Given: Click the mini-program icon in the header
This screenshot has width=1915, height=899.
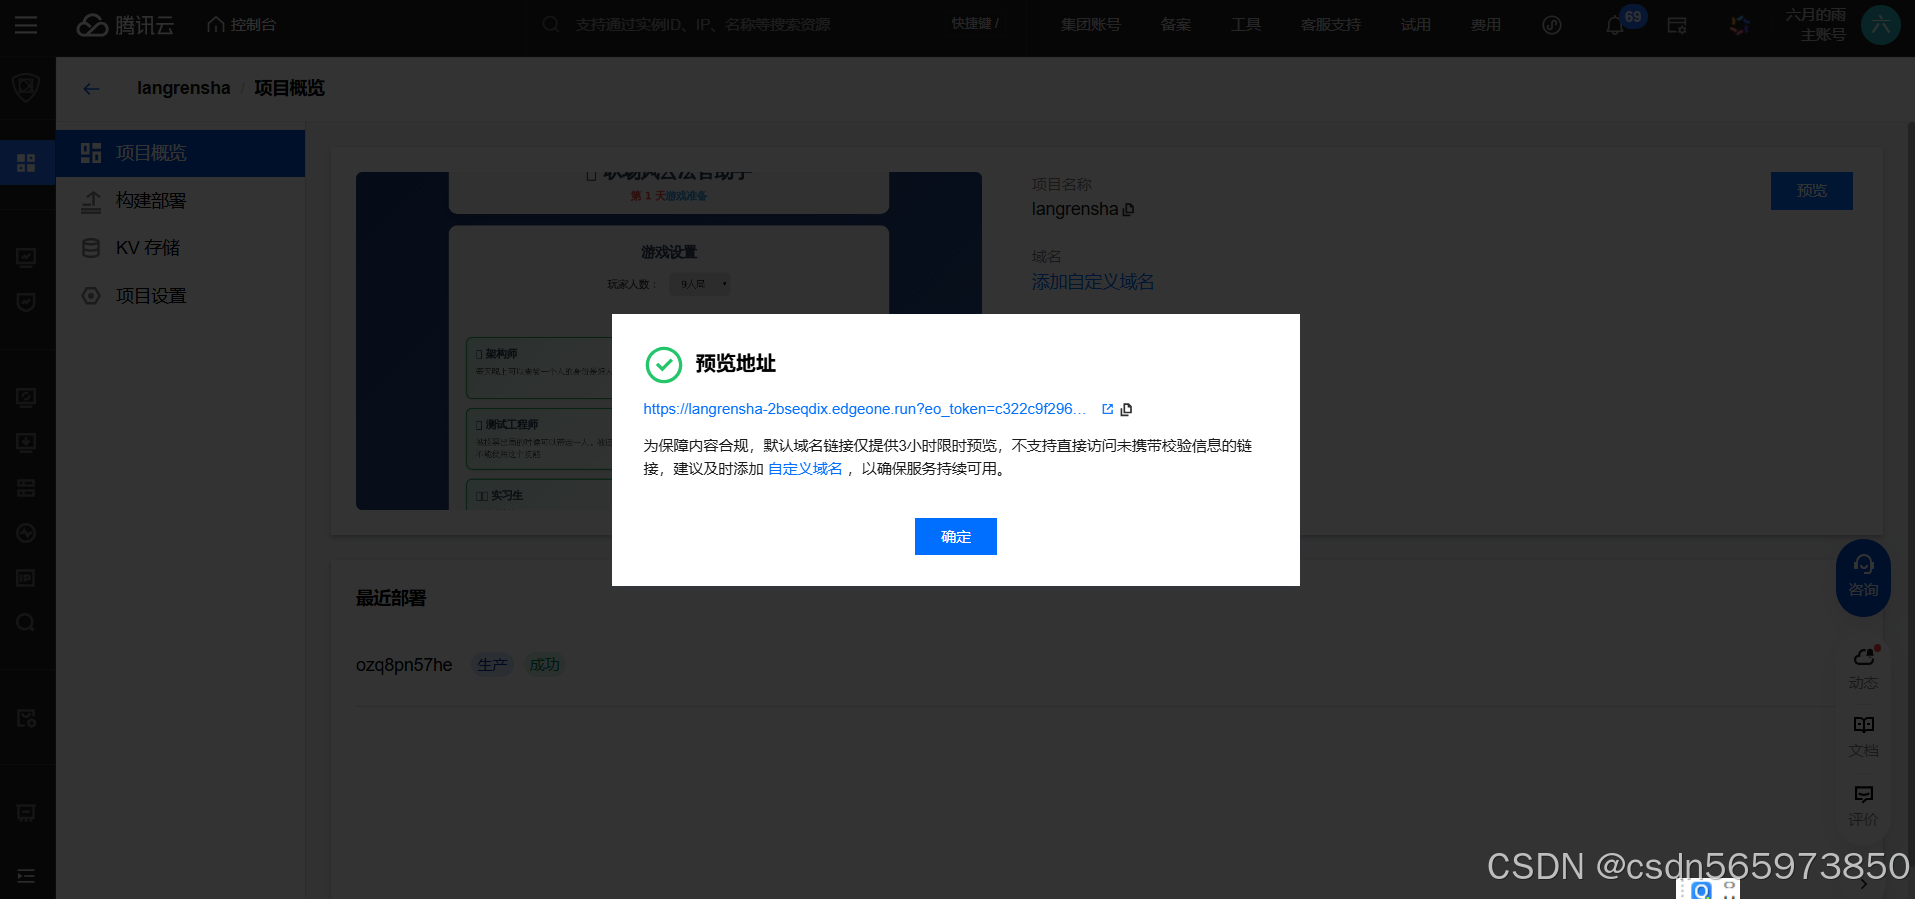Looking at the screenshot, I should pos(1551,25).
